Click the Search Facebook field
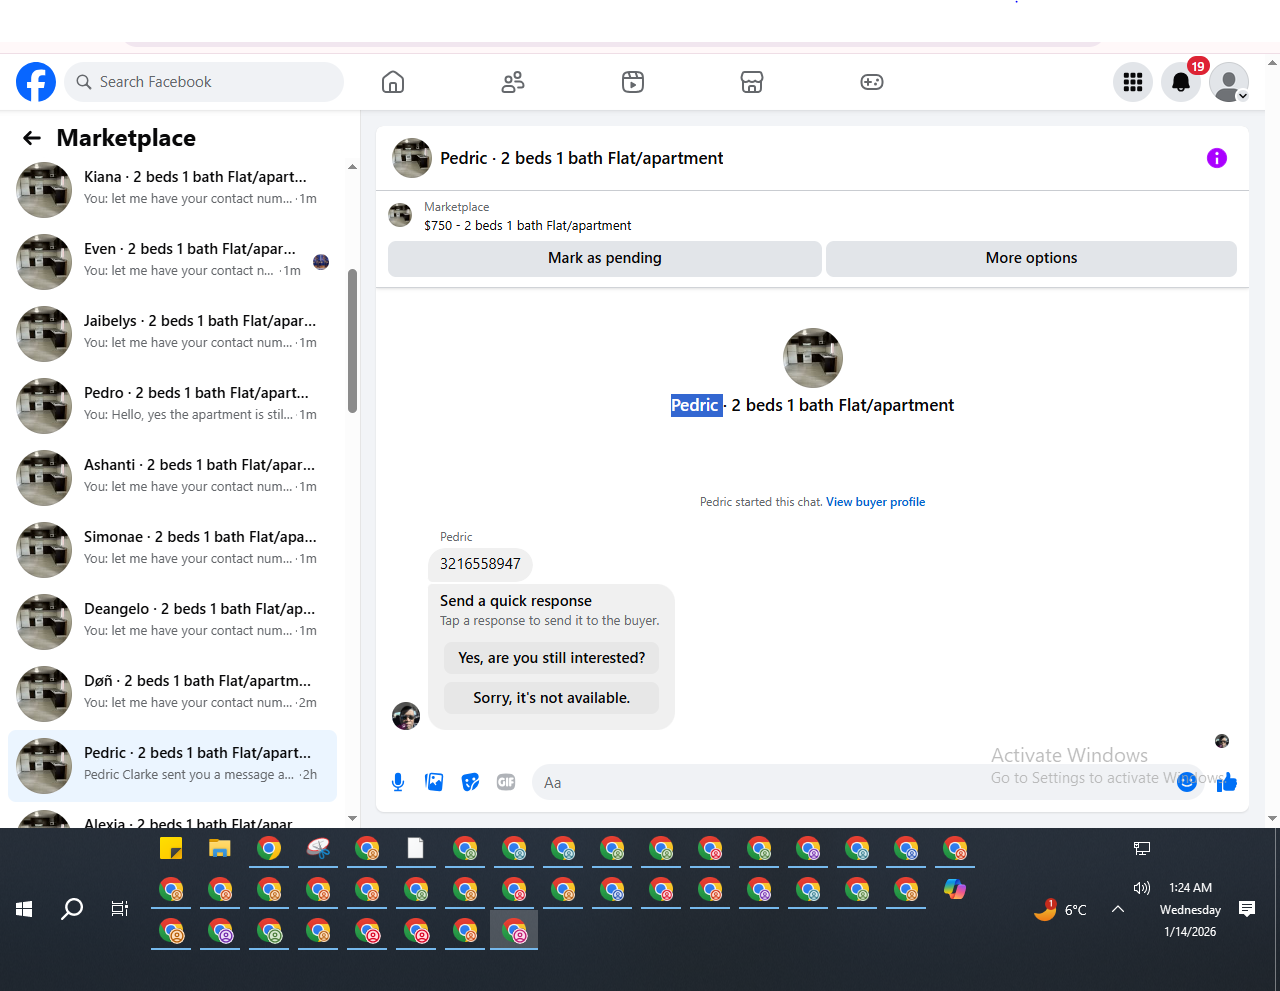Image resolution: width=1280 pixels, height=991 pixels. (205, 82)
